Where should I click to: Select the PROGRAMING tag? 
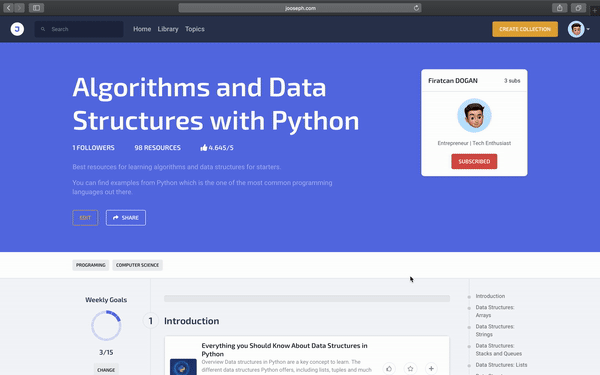point(91,265)
